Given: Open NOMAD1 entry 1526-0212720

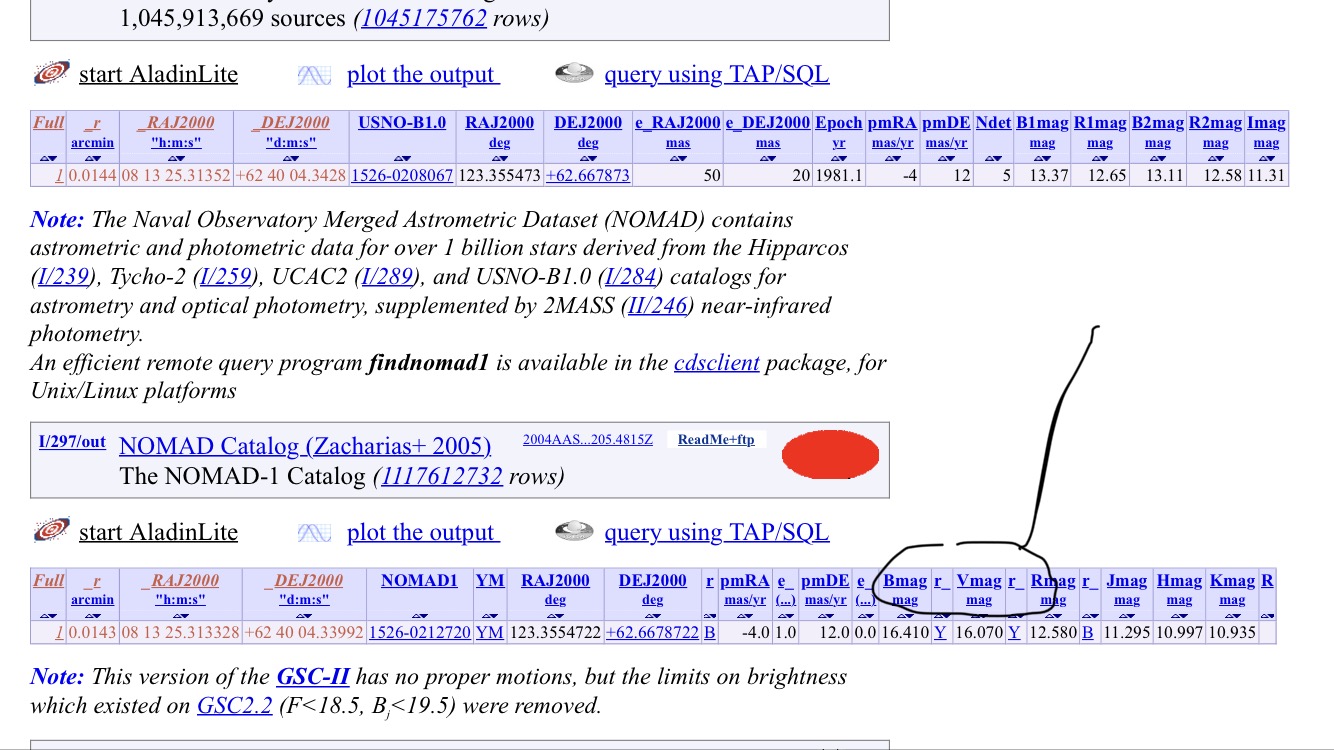Looking at the screenshot, I should 419,633.
